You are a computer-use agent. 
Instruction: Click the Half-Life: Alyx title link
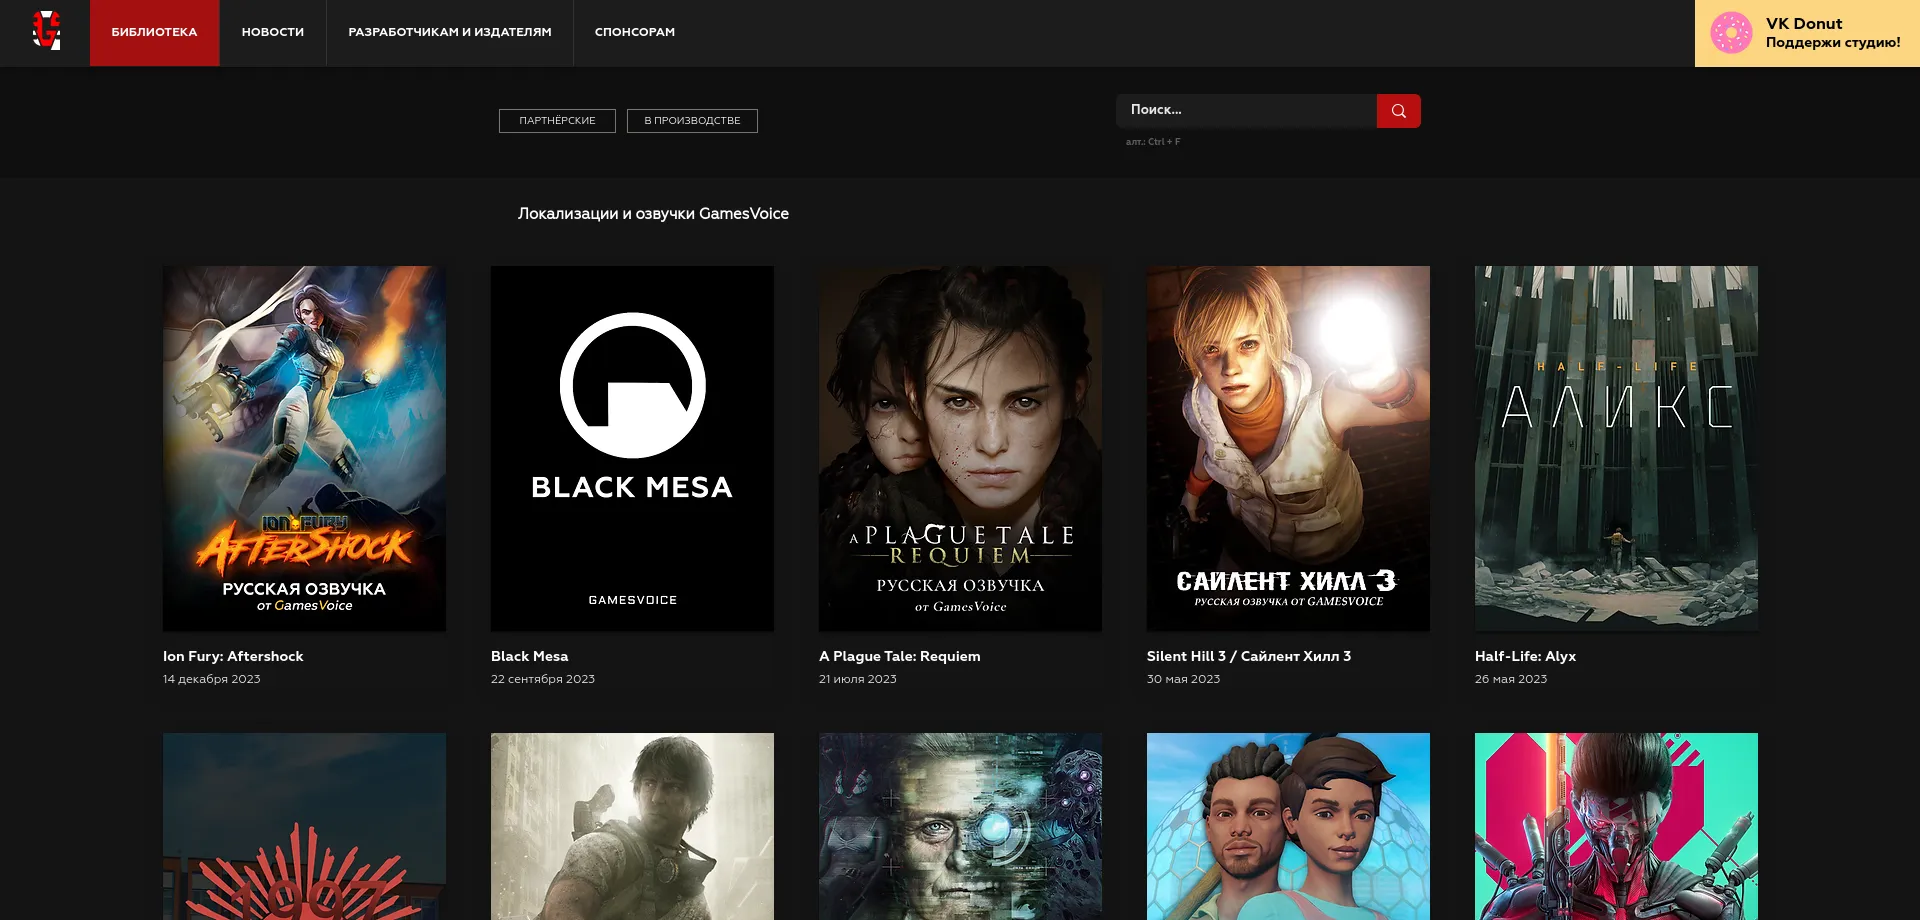1525,657
